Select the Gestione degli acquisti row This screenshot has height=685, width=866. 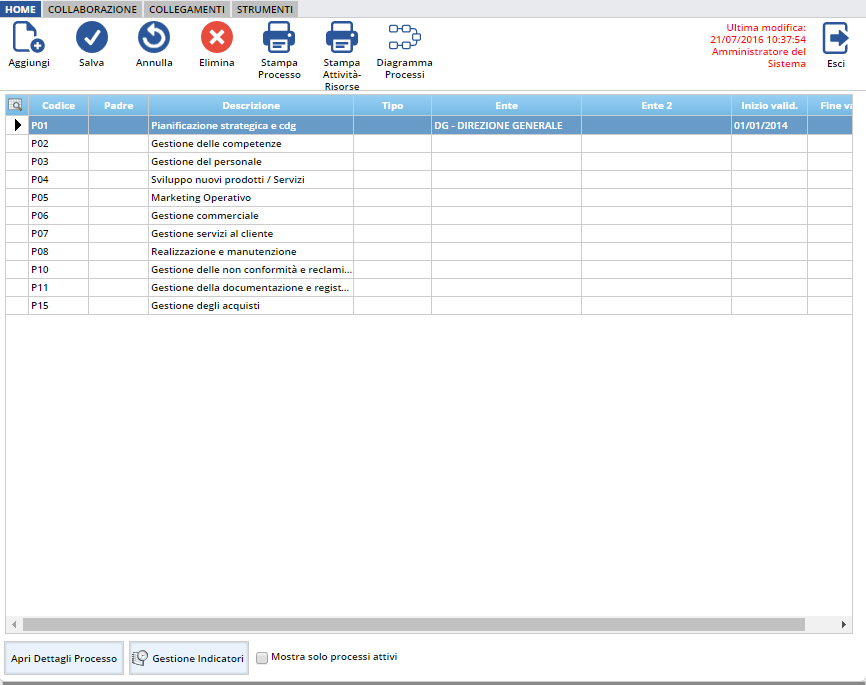click(205, 306)
